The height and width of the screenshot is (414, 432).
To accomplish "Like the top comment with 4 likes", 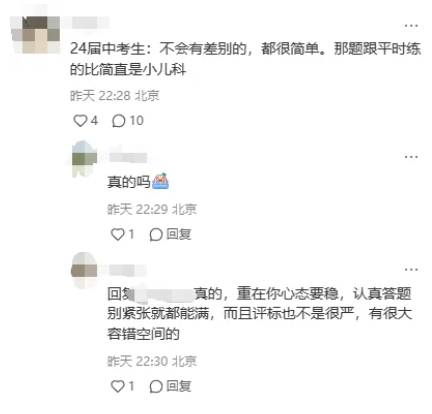I will coord(80,121).
